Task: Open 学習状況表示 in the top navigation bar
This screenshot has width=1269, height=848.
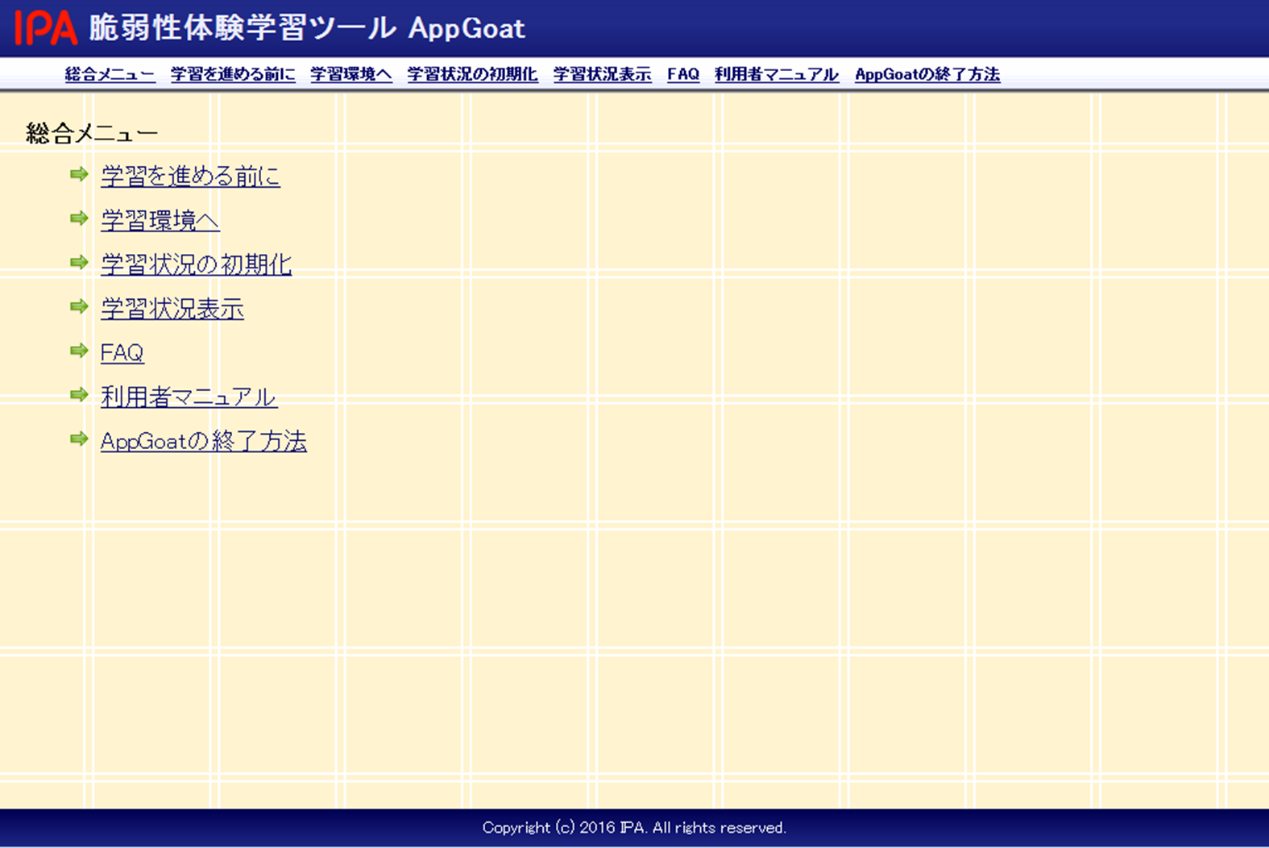Action: pyautogui.click(x=602, y=75)
